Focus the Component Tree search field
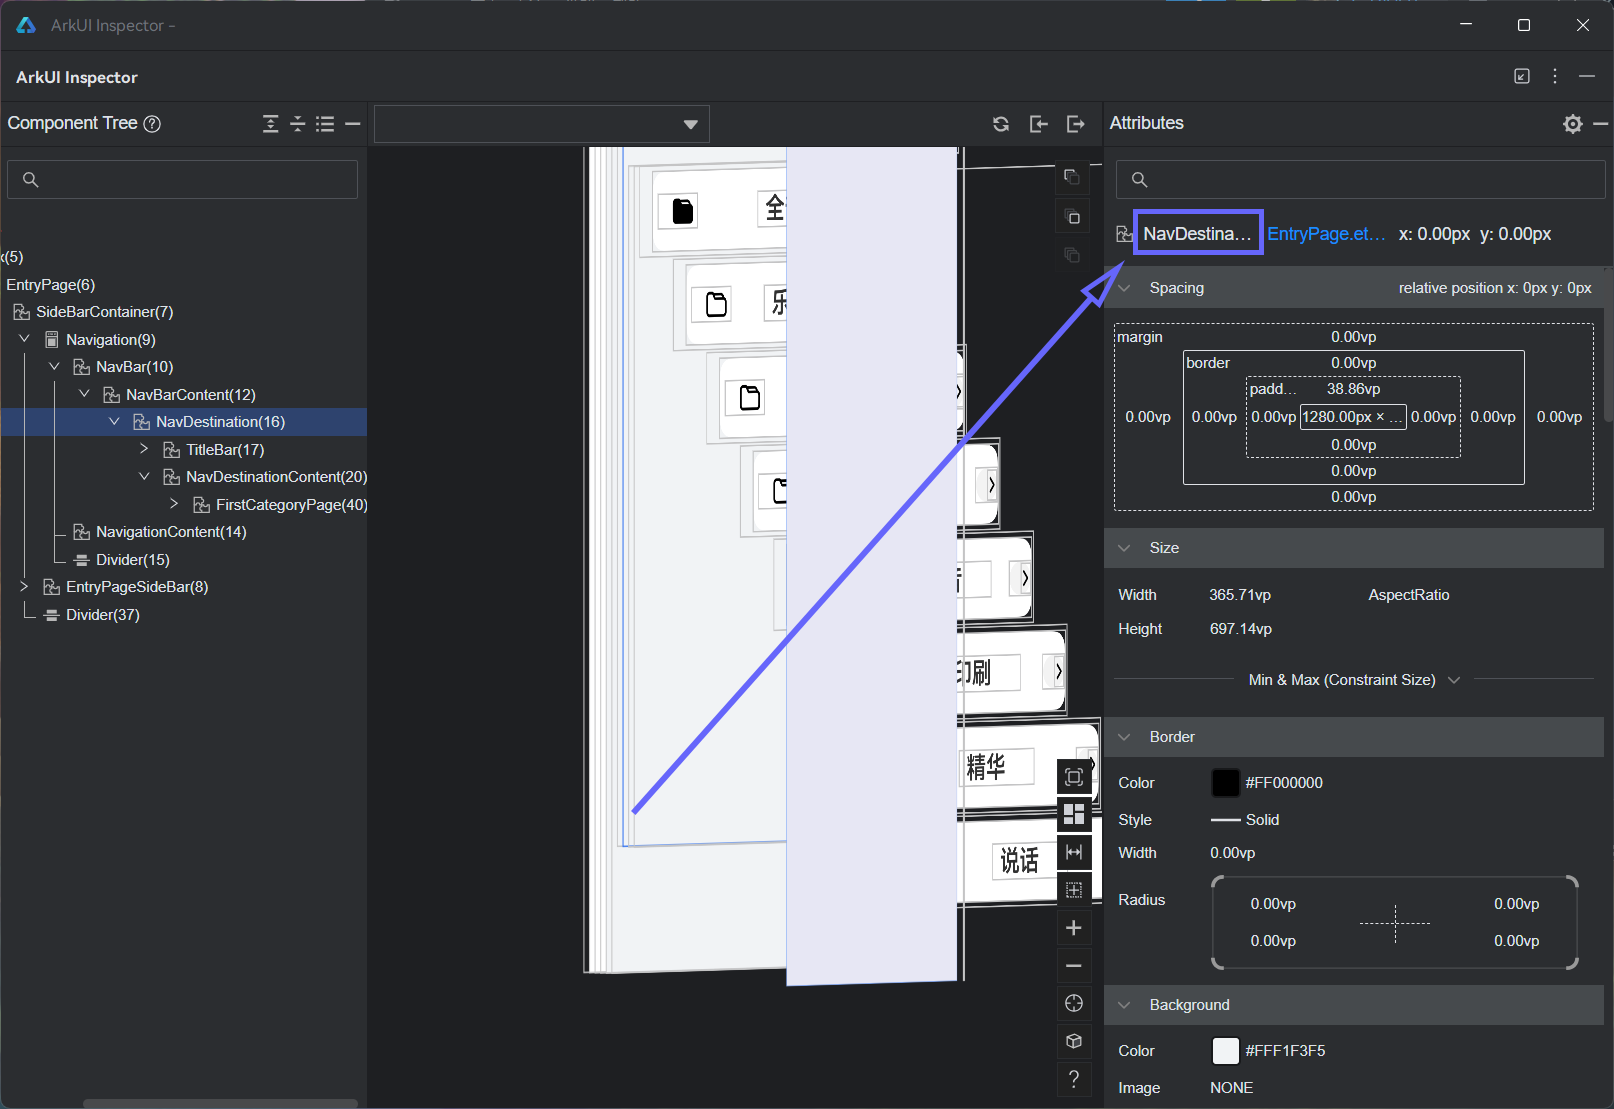Viewport: 1614px width, 1109px height. pyautogui.click(x=182, y=180)
